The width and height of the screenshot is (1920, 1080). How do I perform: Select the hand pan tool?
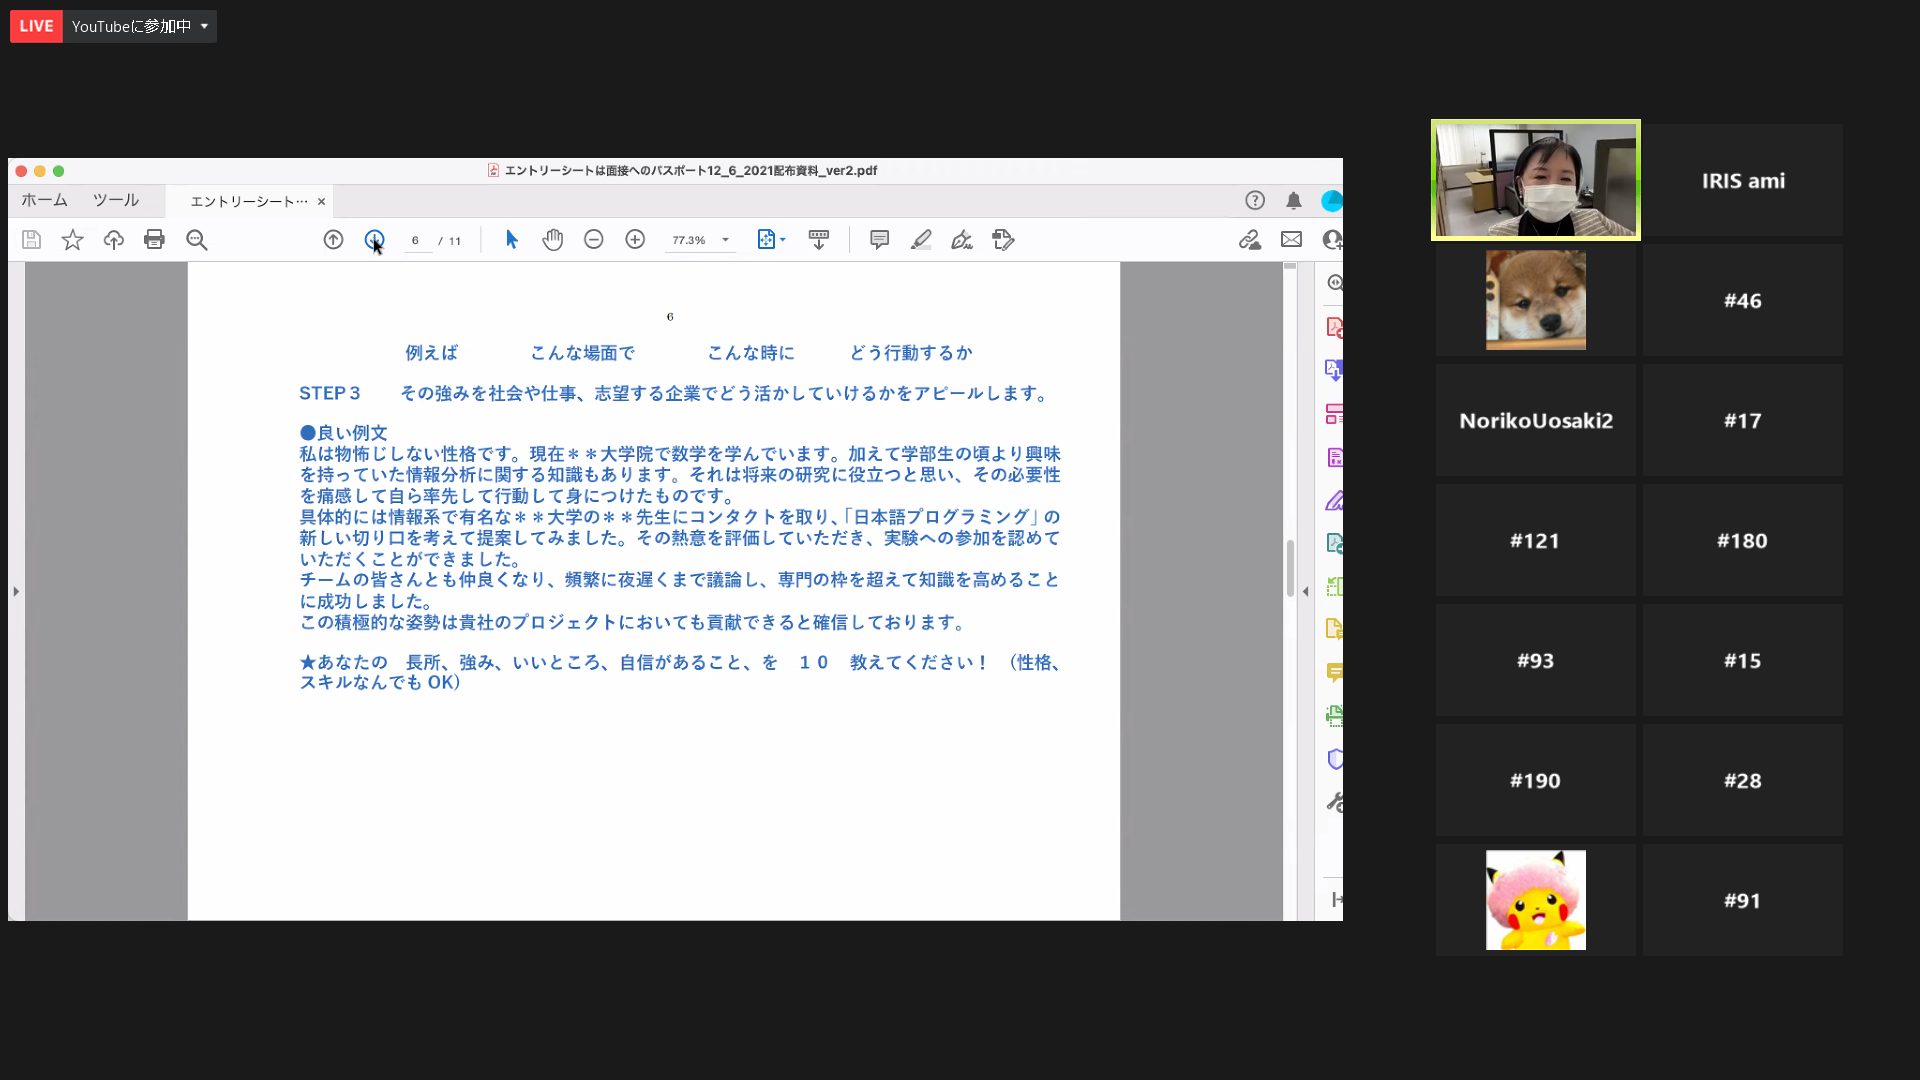tap(553, 240)
